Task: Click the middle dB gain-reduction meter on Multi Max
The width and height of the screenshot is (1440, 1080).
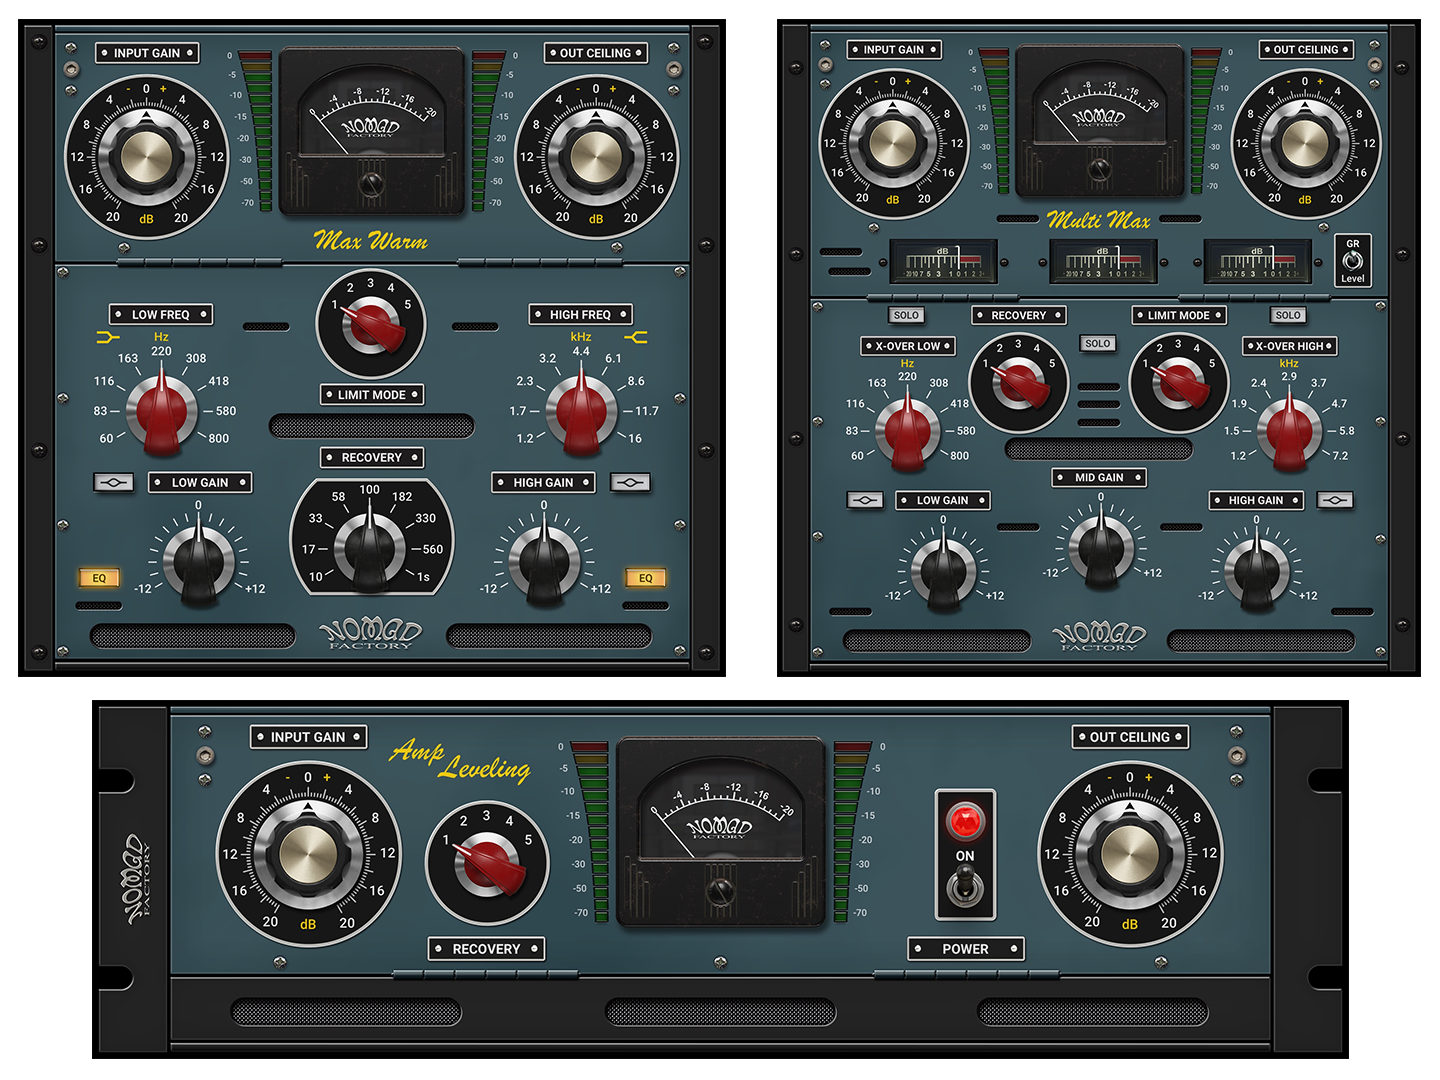Action: pyautogui.click(x=1100, y=258)
